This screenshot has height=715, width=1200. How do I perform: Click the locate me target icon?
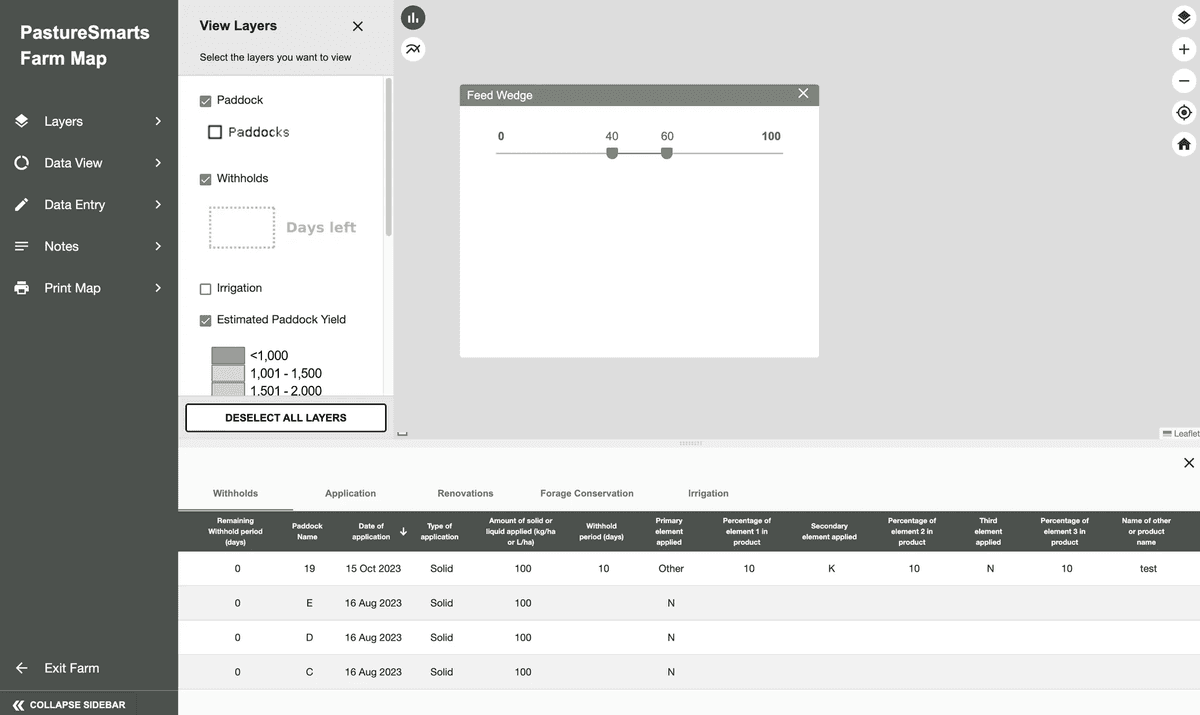(1184, 113)
